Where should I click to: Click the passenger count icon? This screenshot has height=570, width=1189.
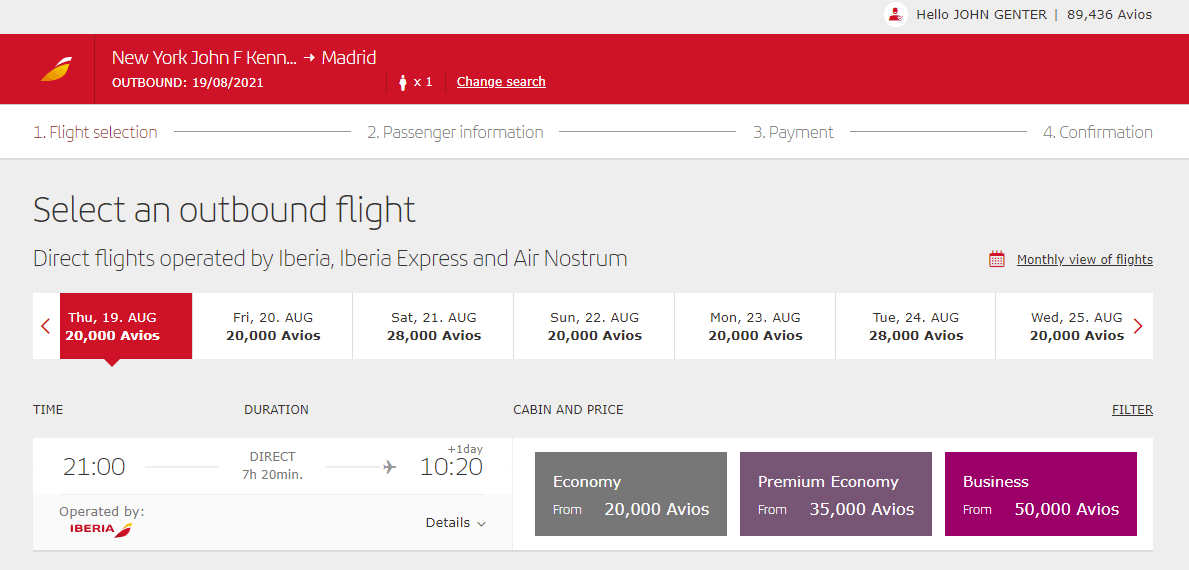(x=404, y=82)
